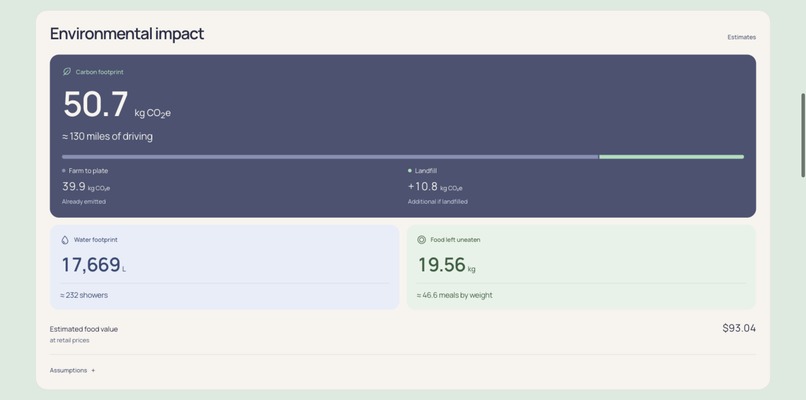Click the 39.9 Farm to plate value

pyautogui.click(x=74, y=187)
